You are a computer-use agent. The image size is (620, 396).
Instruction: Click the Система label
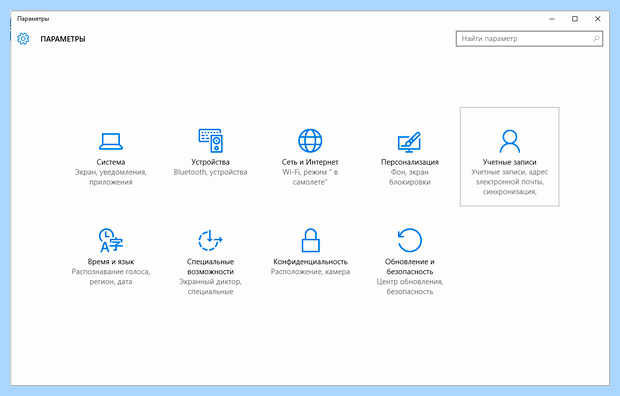click(x=111, y=162)
